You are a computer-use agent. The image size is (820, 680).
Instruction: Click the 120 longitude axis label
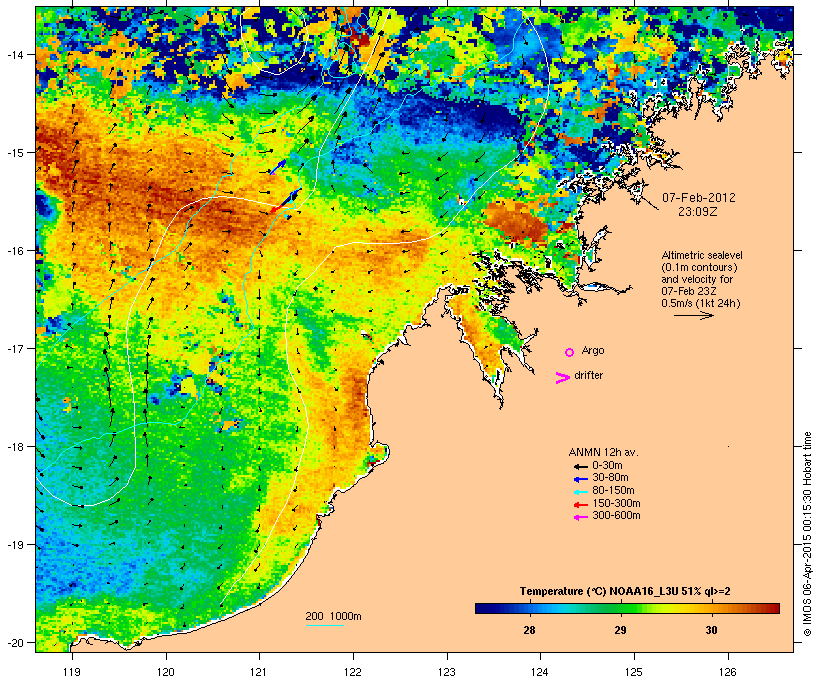(166, 672)
